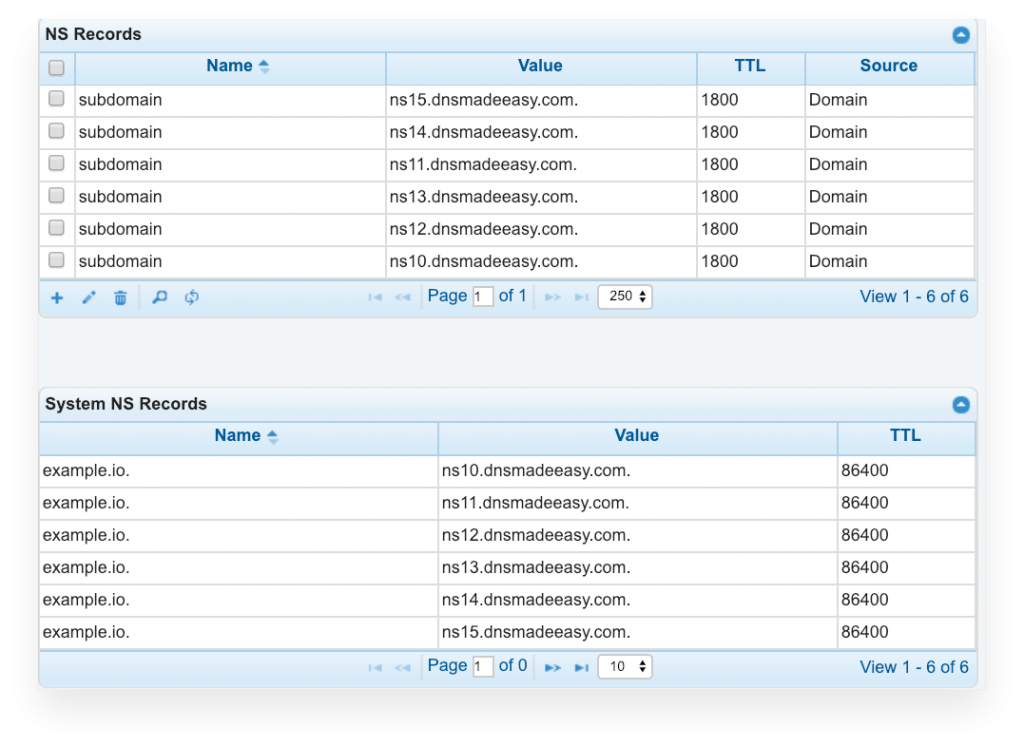Add a new NS record with plus icon
The image size is (1024, 747).
(57, 298)
